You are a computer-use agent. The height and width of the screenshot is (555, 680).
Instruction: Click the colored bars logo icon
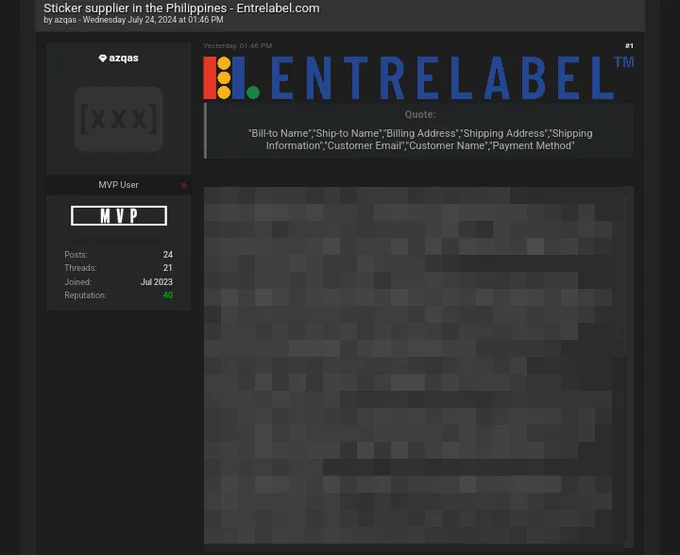(231, 78)
